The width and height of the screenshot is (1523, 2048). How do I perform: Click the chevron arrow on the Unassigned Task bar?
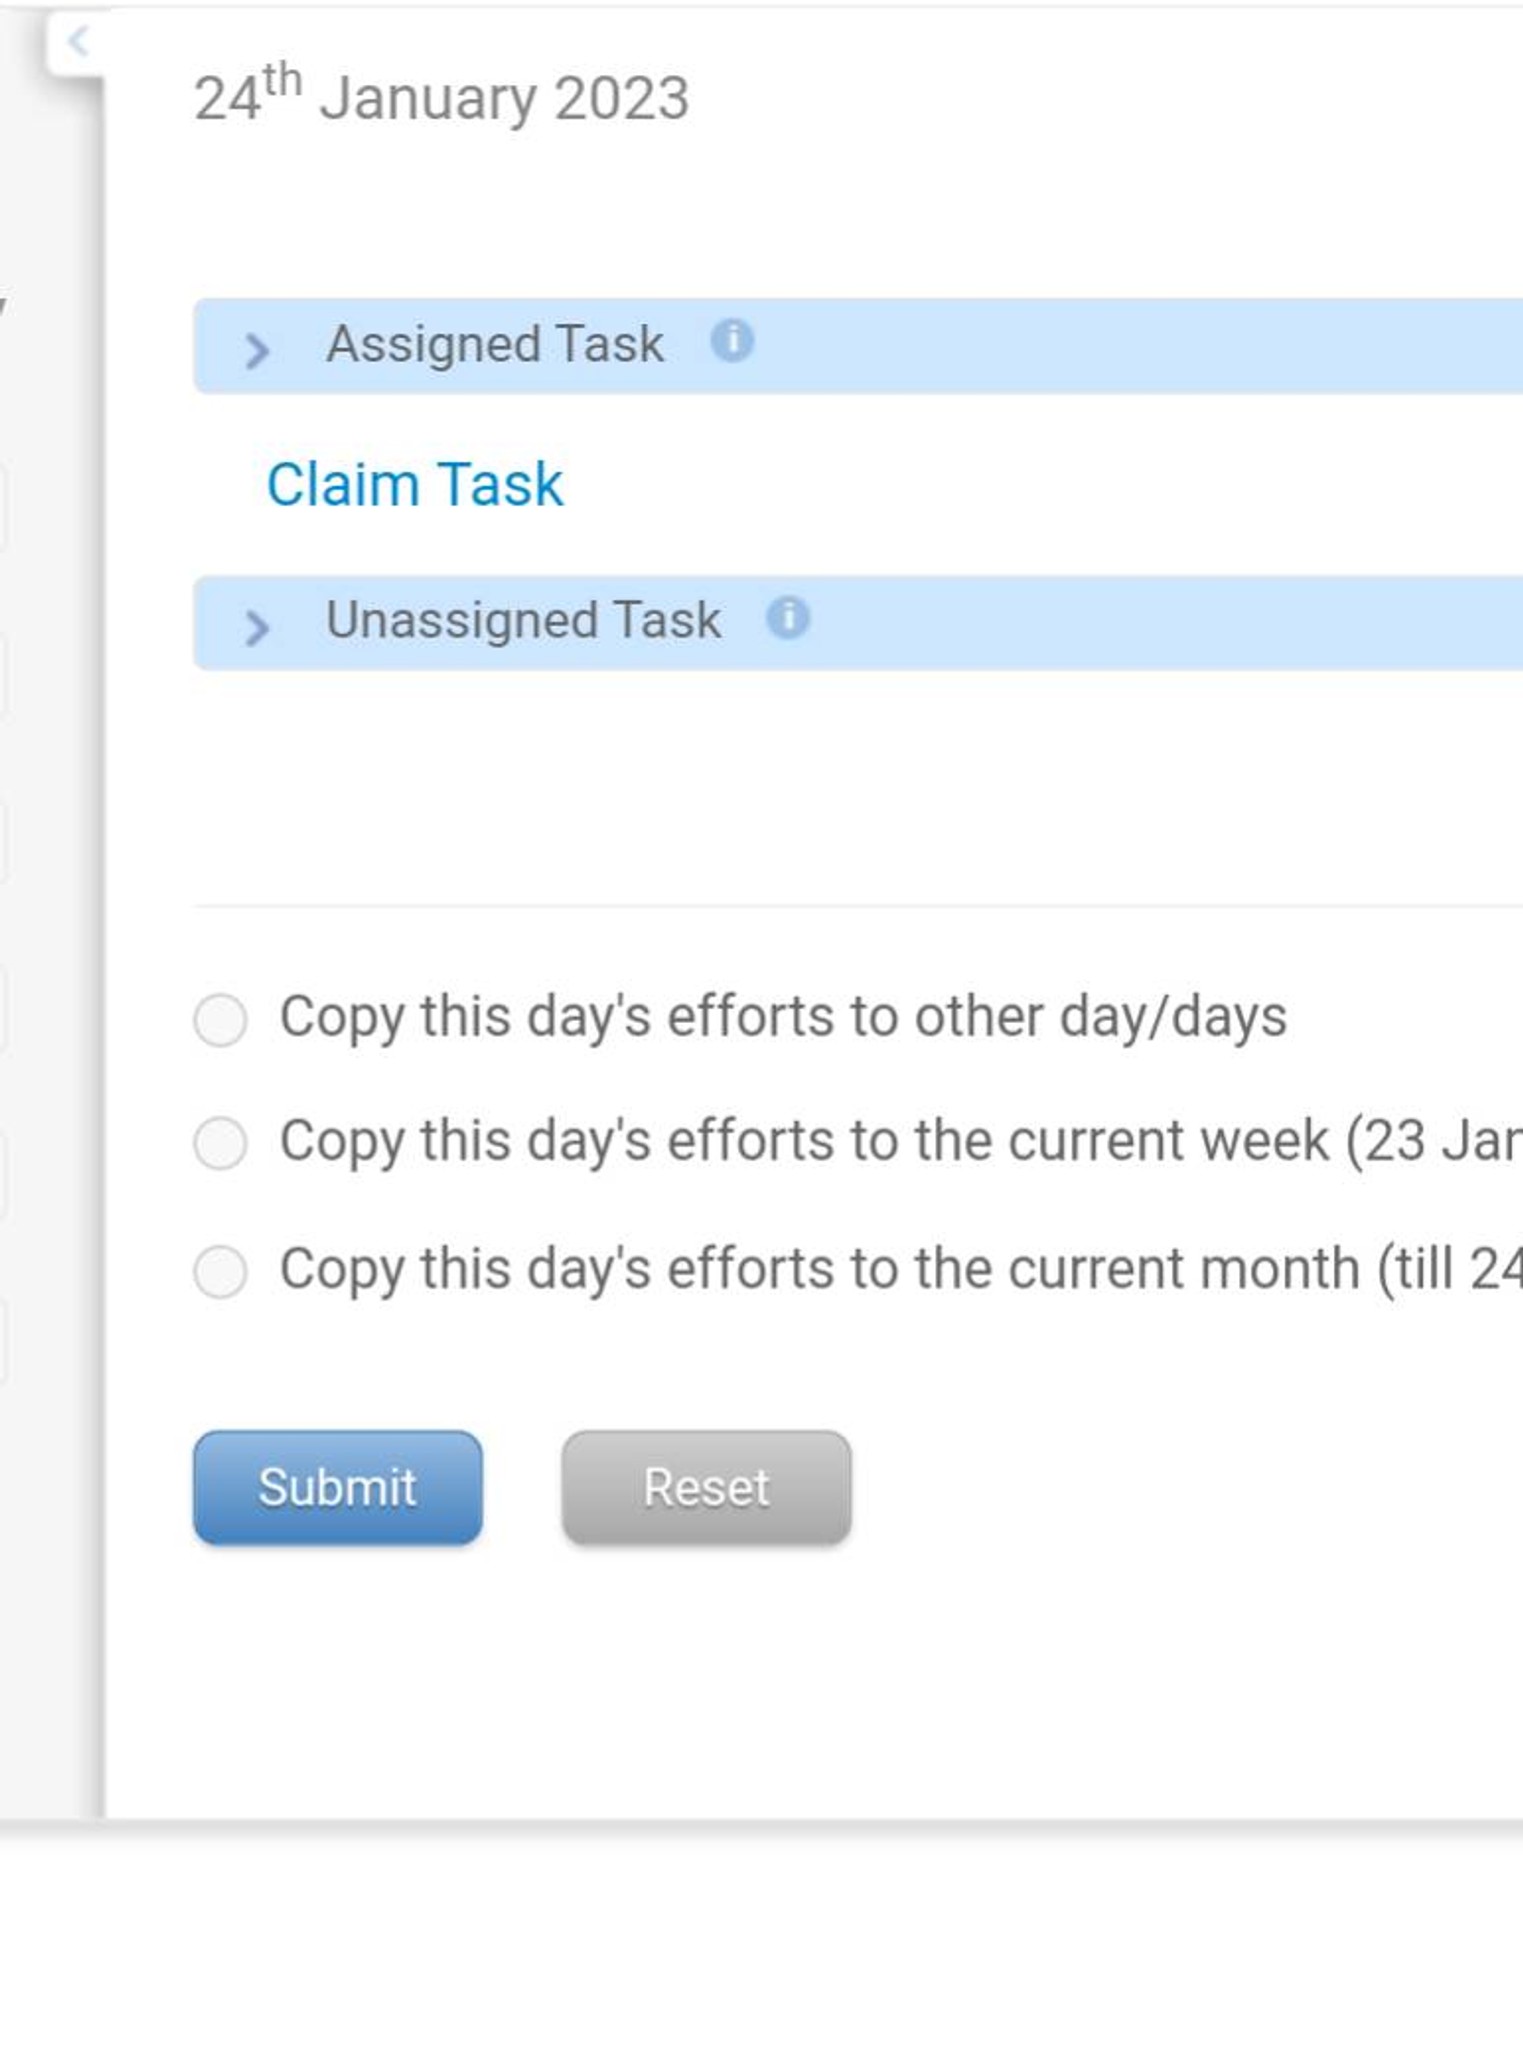pos(258,626)
